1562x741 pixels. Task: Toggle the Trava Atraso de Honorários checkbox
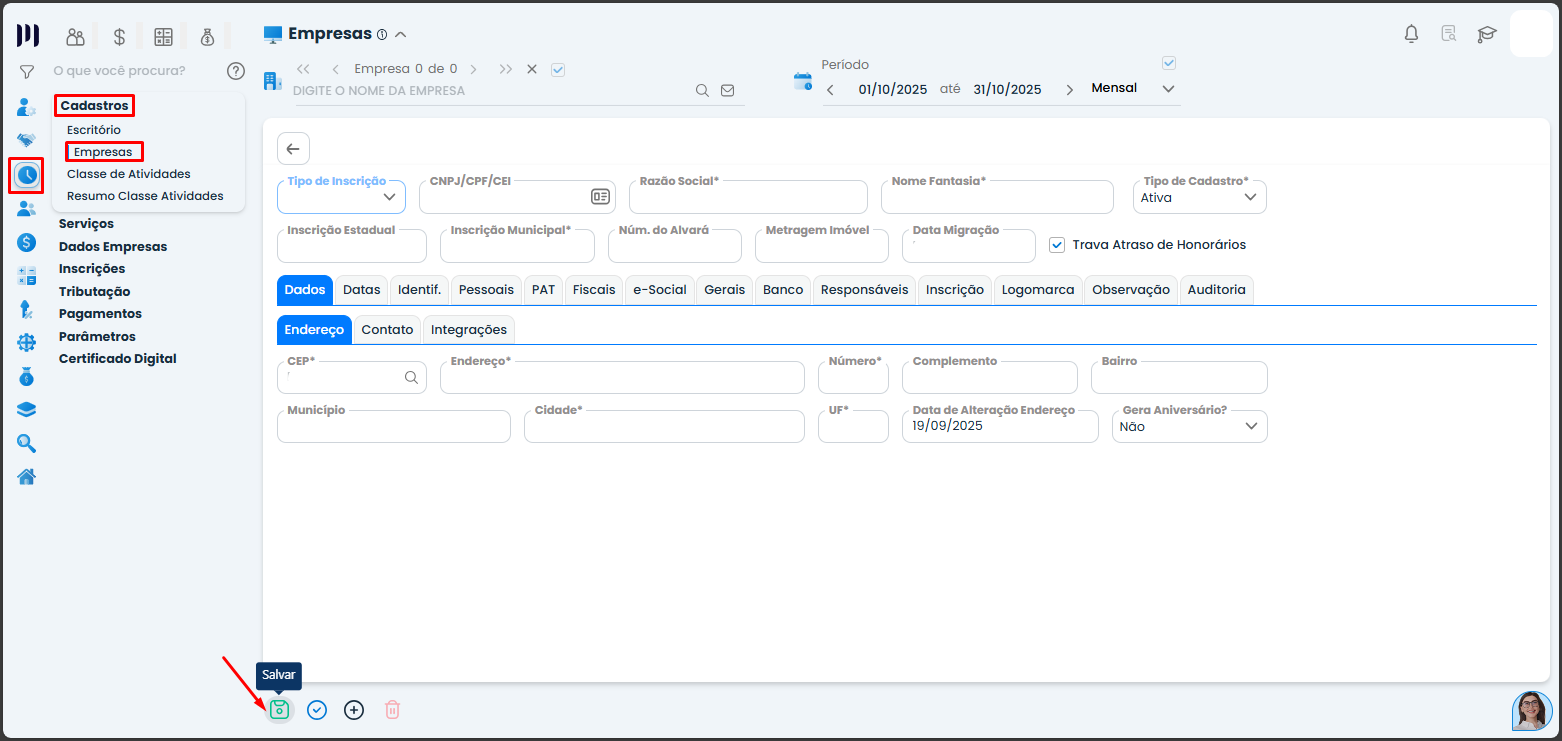pyautogui.click(x=1057, y=245)
